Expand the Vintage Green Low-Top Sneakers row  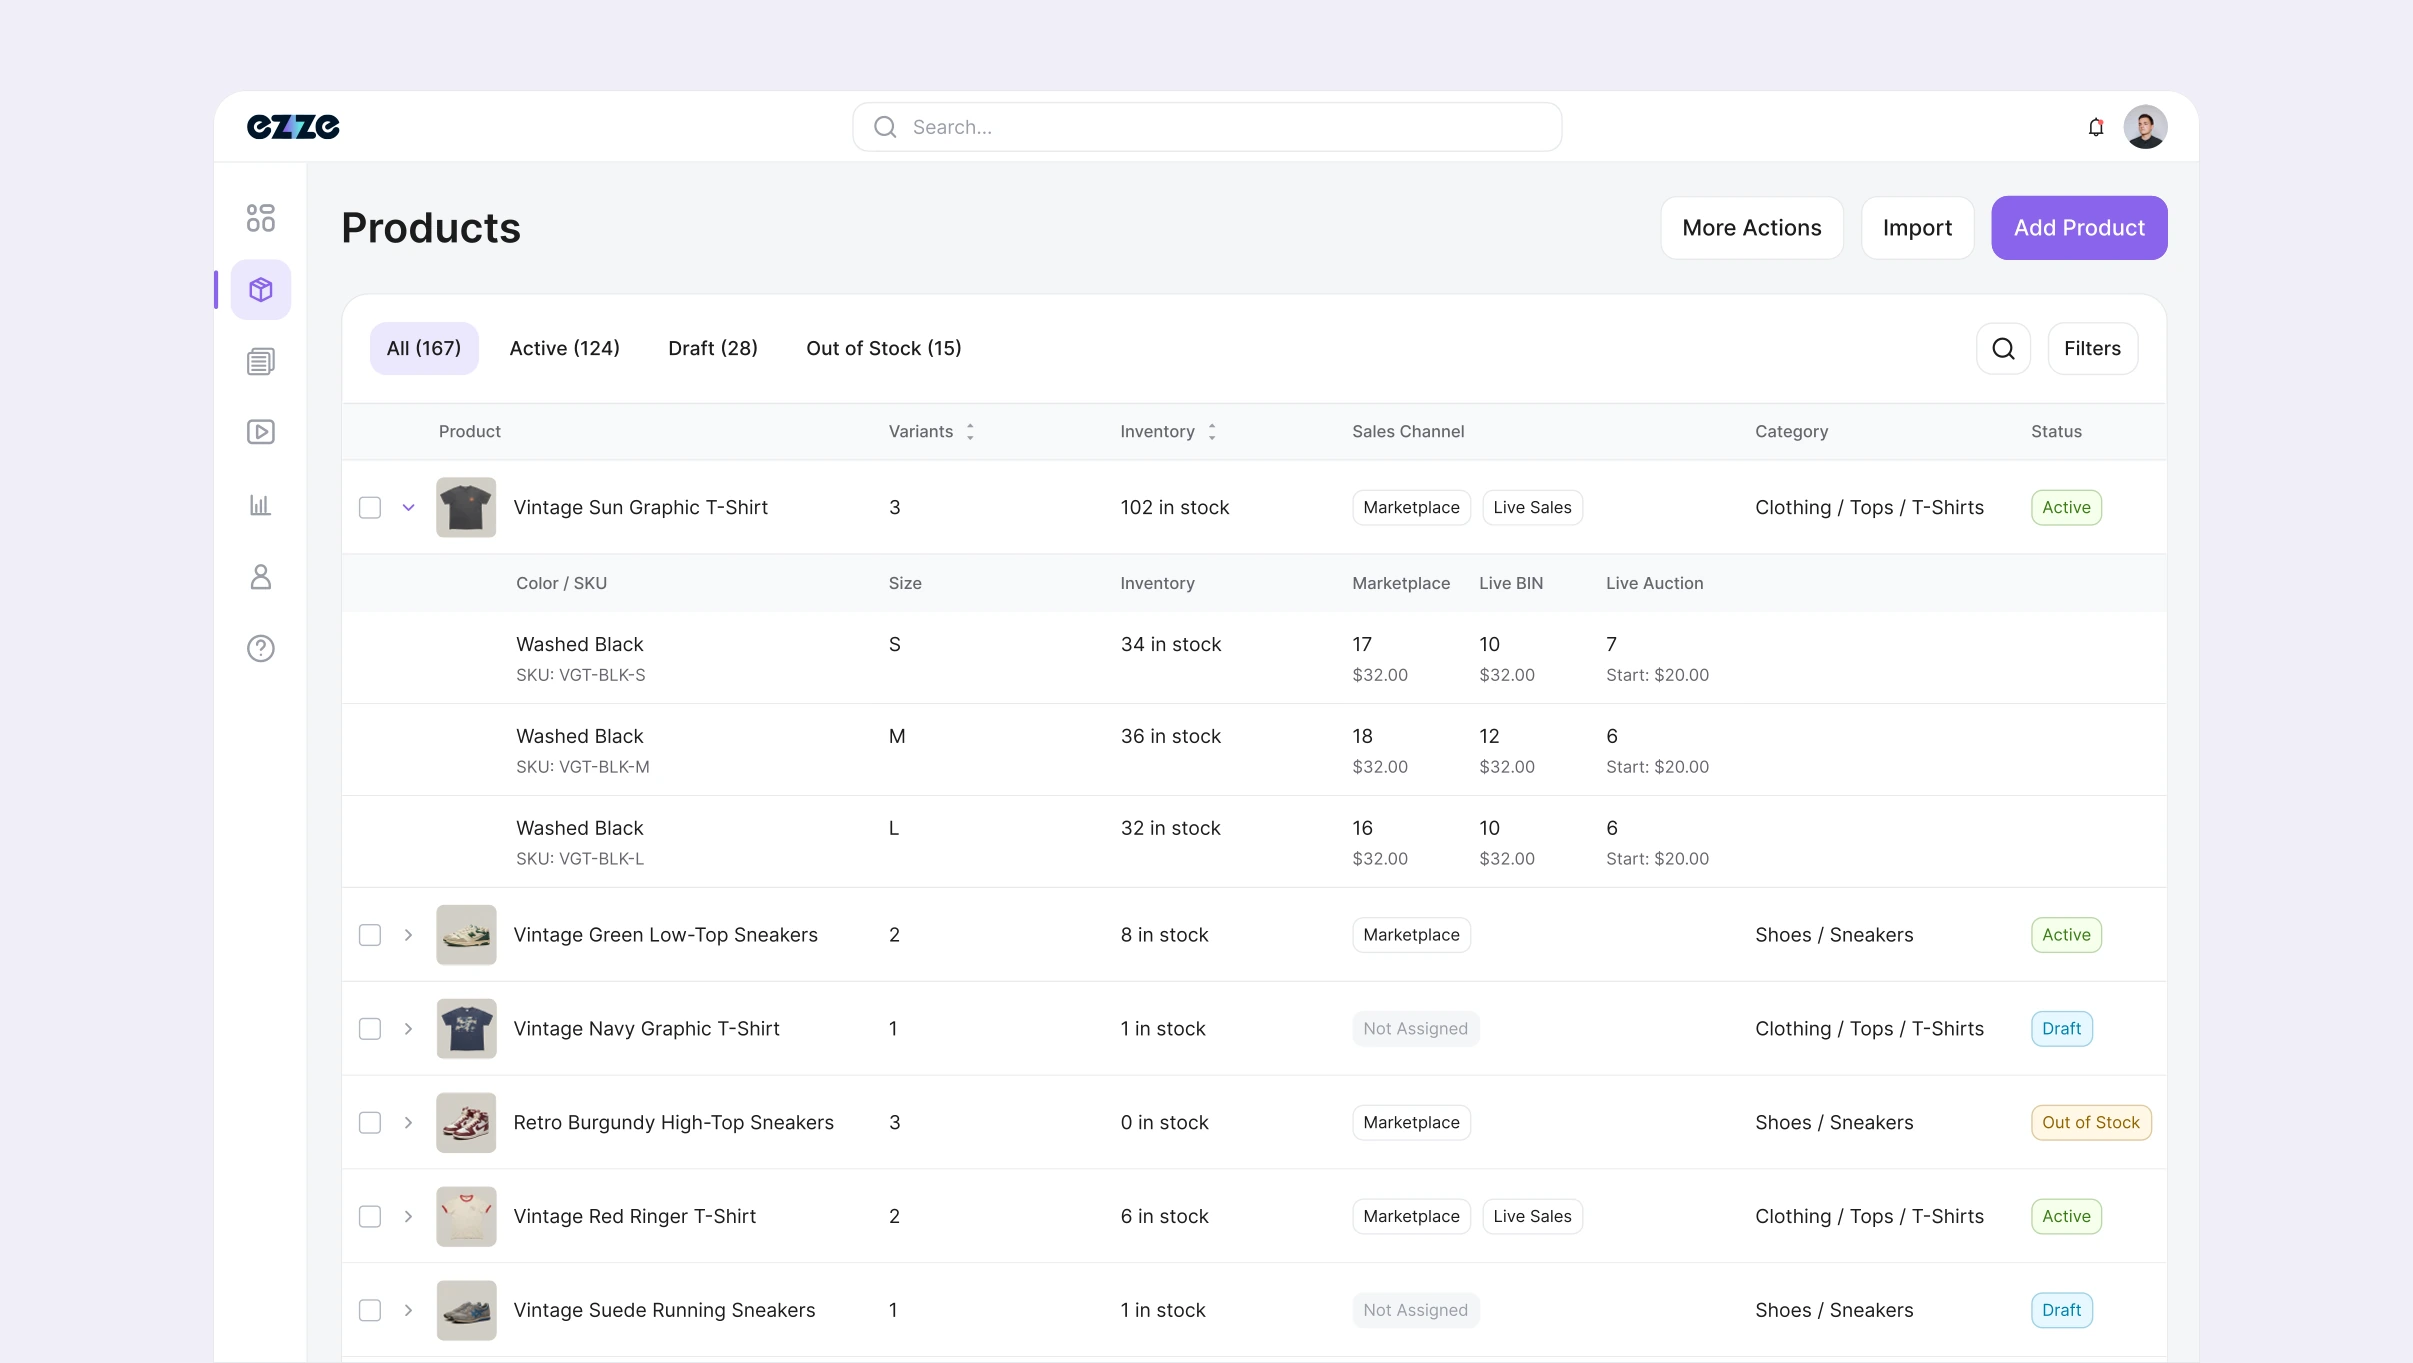[409, 935]
